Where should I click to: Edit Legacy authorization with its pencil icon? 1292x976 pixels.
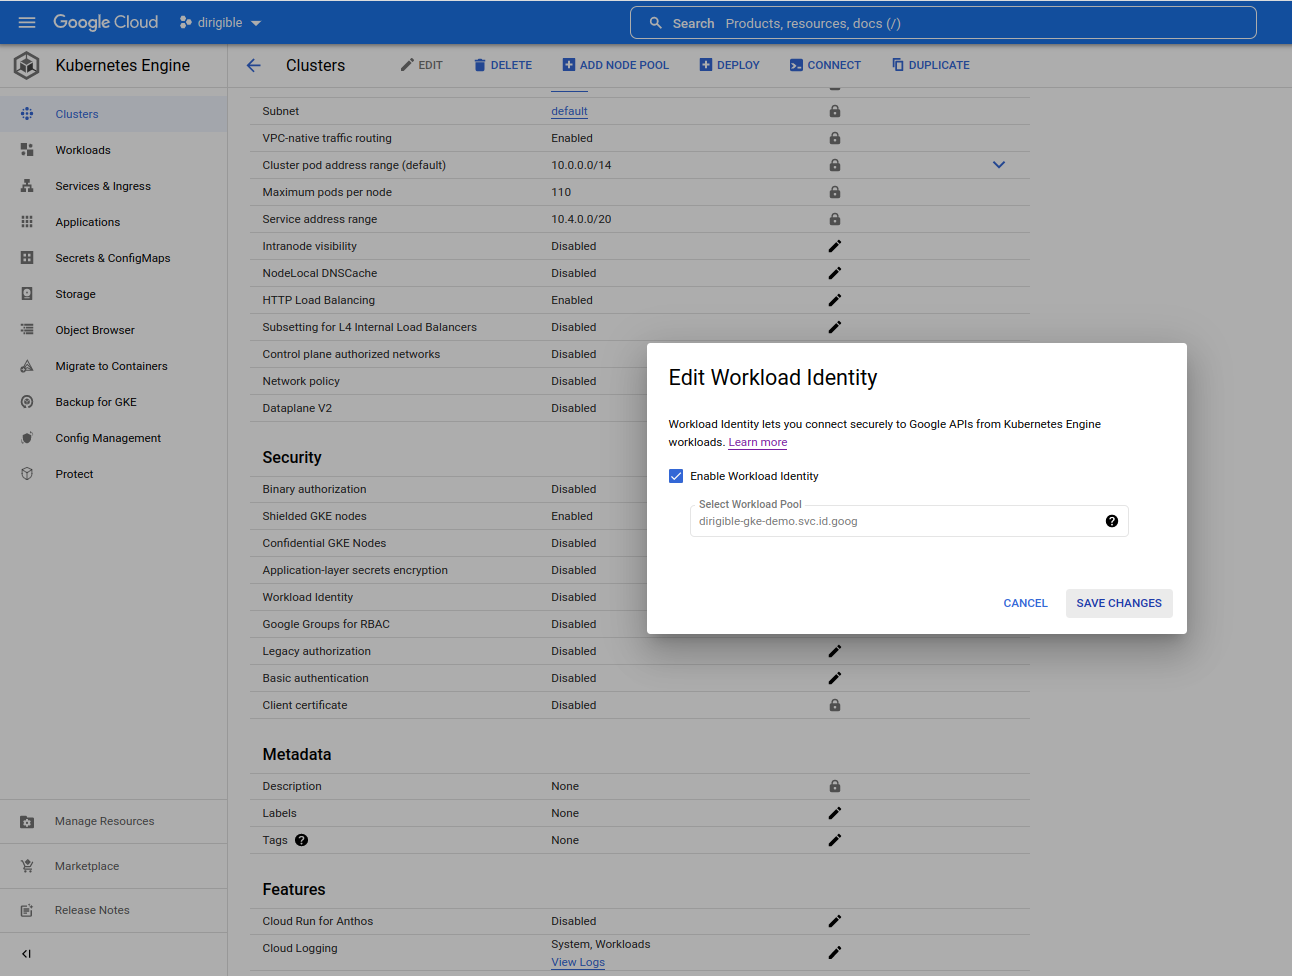[835, 651]
